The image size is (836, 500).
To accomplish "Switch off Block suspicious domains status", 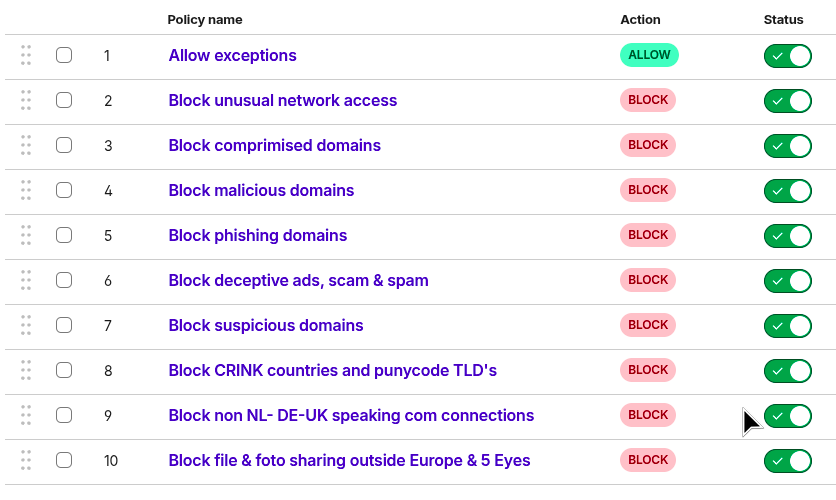I will point(787,326).
